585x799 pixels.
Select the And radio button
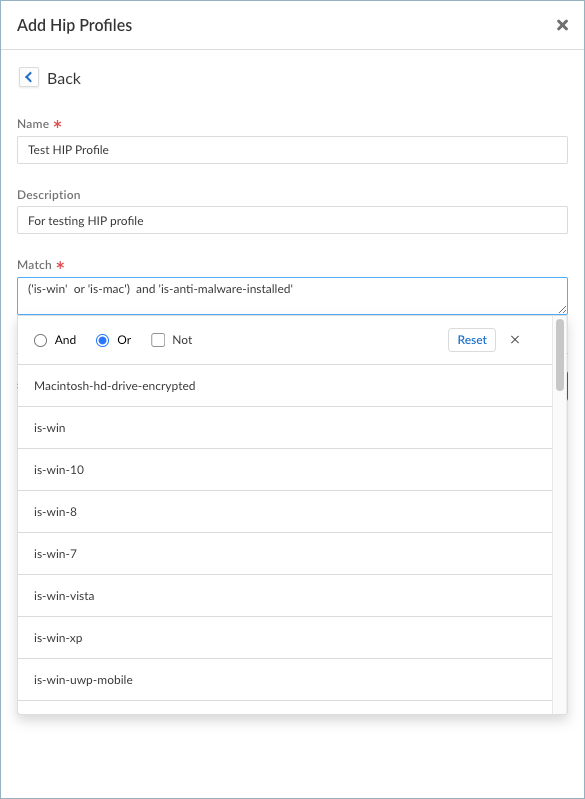point(40,340)
